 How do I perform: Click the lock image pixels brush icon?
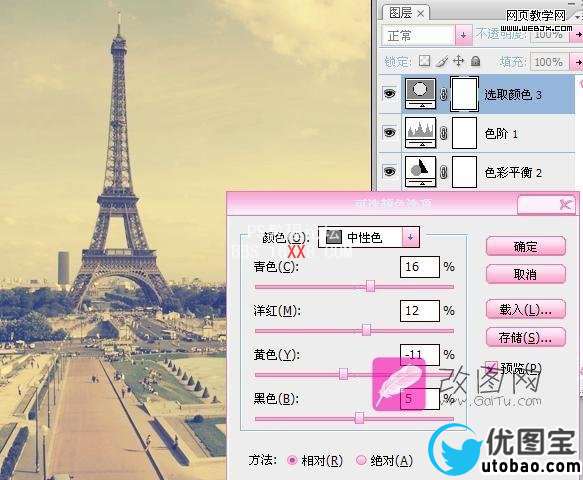point(441,61)
